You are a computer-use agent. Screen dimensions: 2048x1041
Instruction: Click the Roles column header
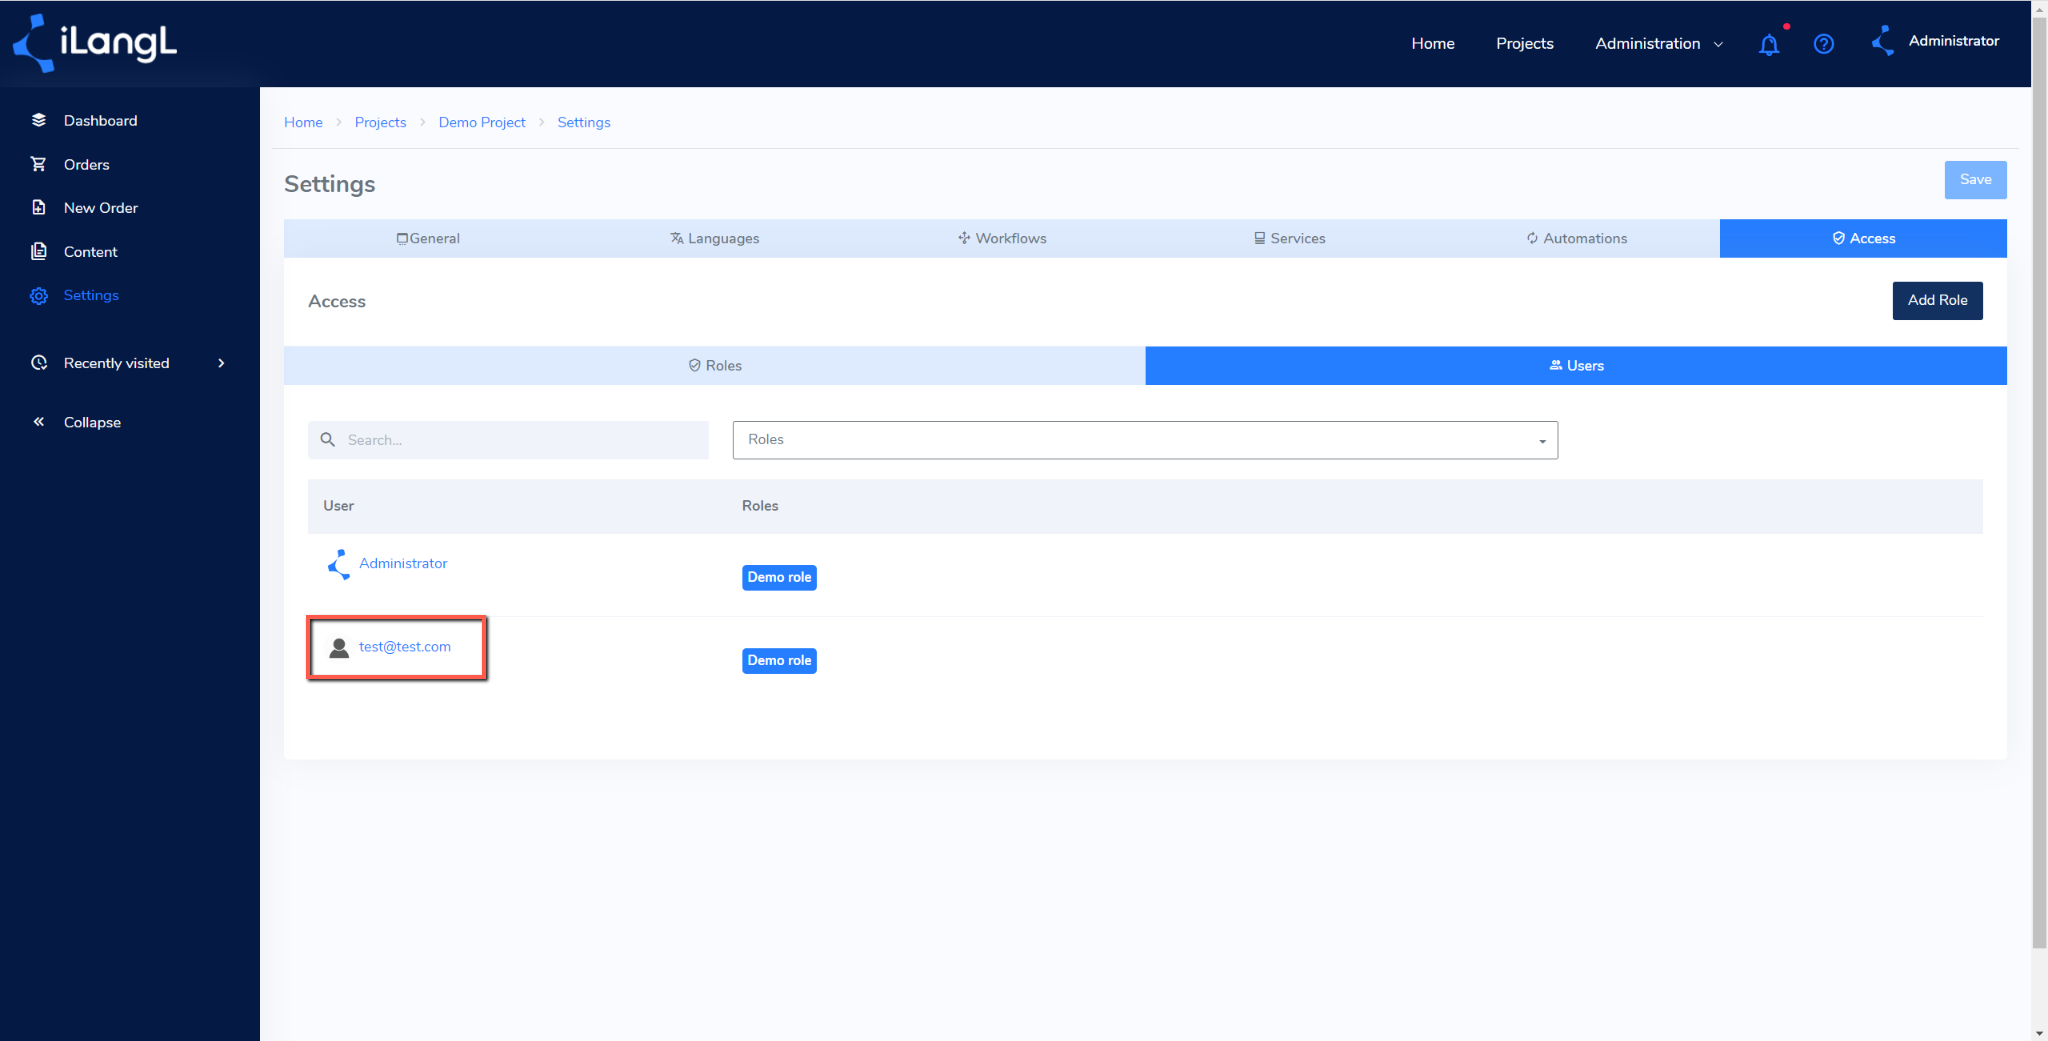[760, 505]
